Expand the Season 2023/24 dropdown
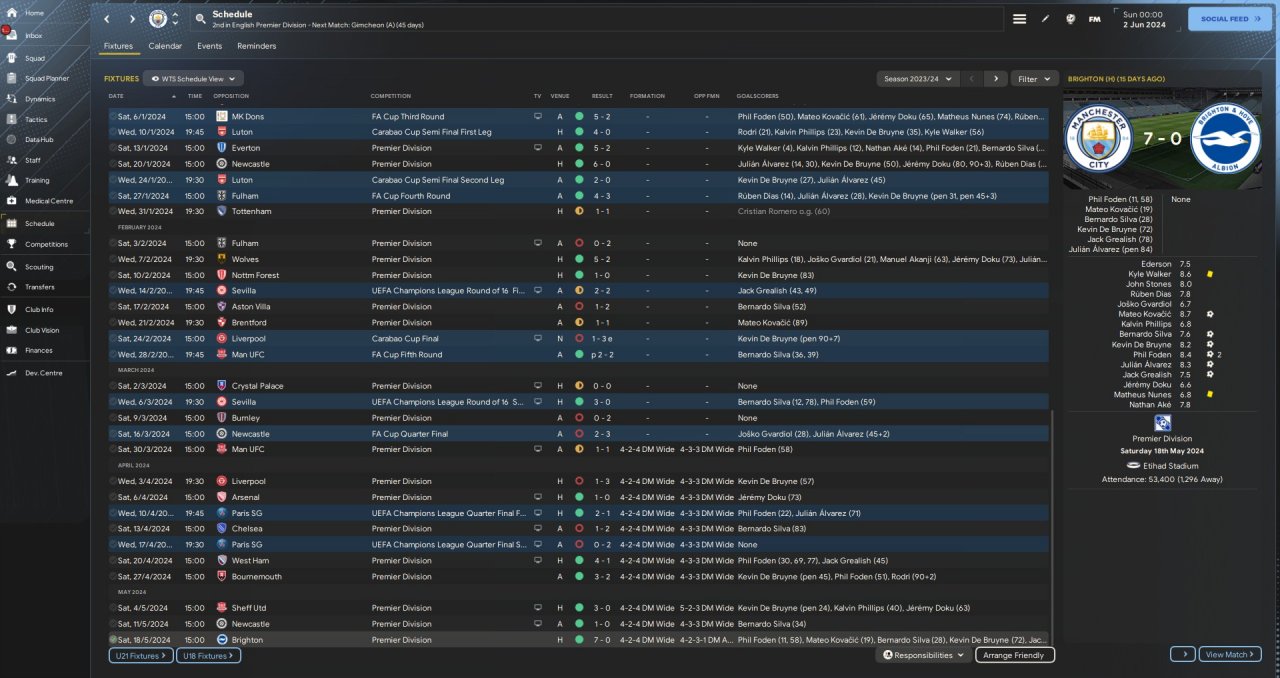Image resolution: width=1280 pixels, height=678 pixels. click(916, 78)
